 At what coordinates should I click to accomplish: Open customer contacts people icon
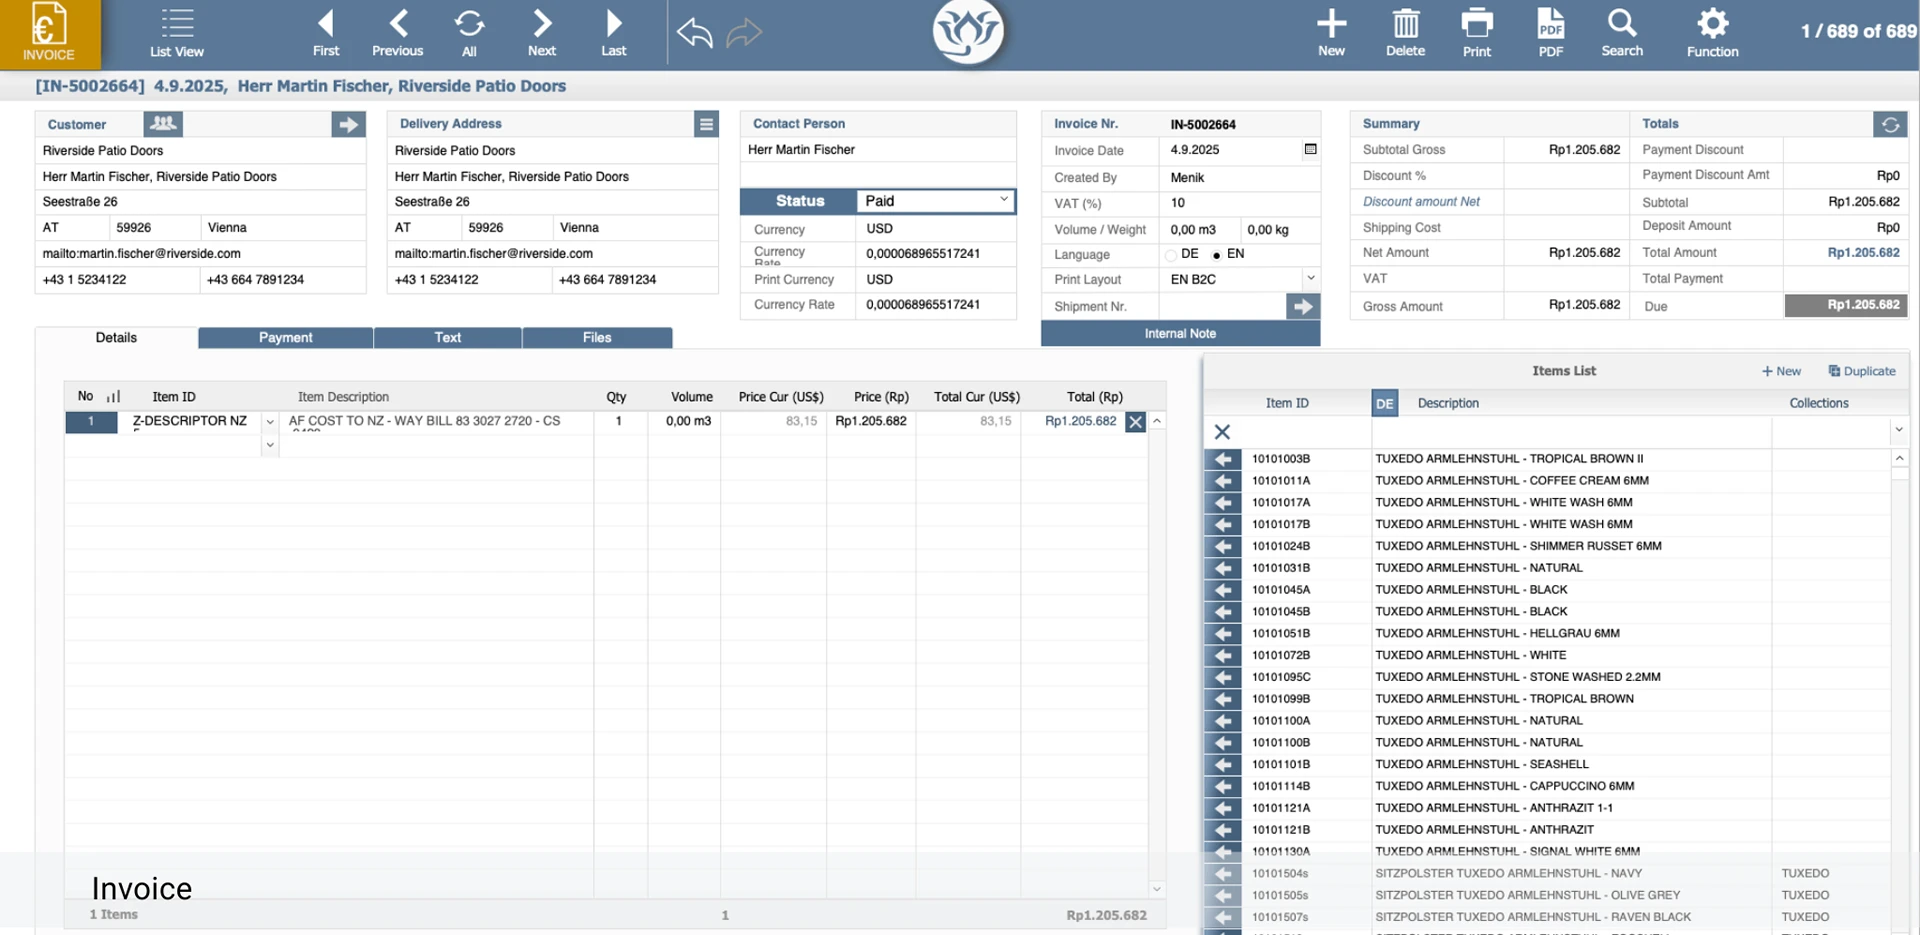click(163, 124)
